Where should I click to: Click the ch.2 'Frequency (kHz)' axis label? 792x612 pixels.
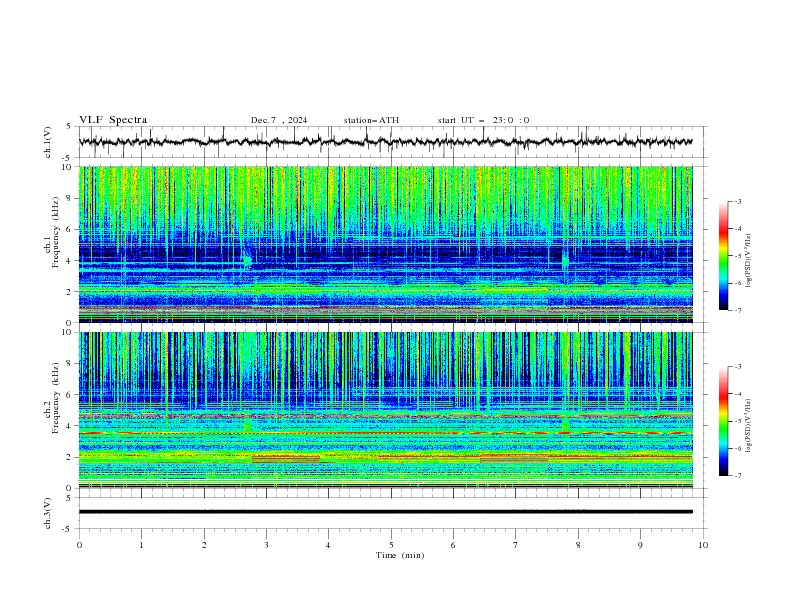pos(55,398)
